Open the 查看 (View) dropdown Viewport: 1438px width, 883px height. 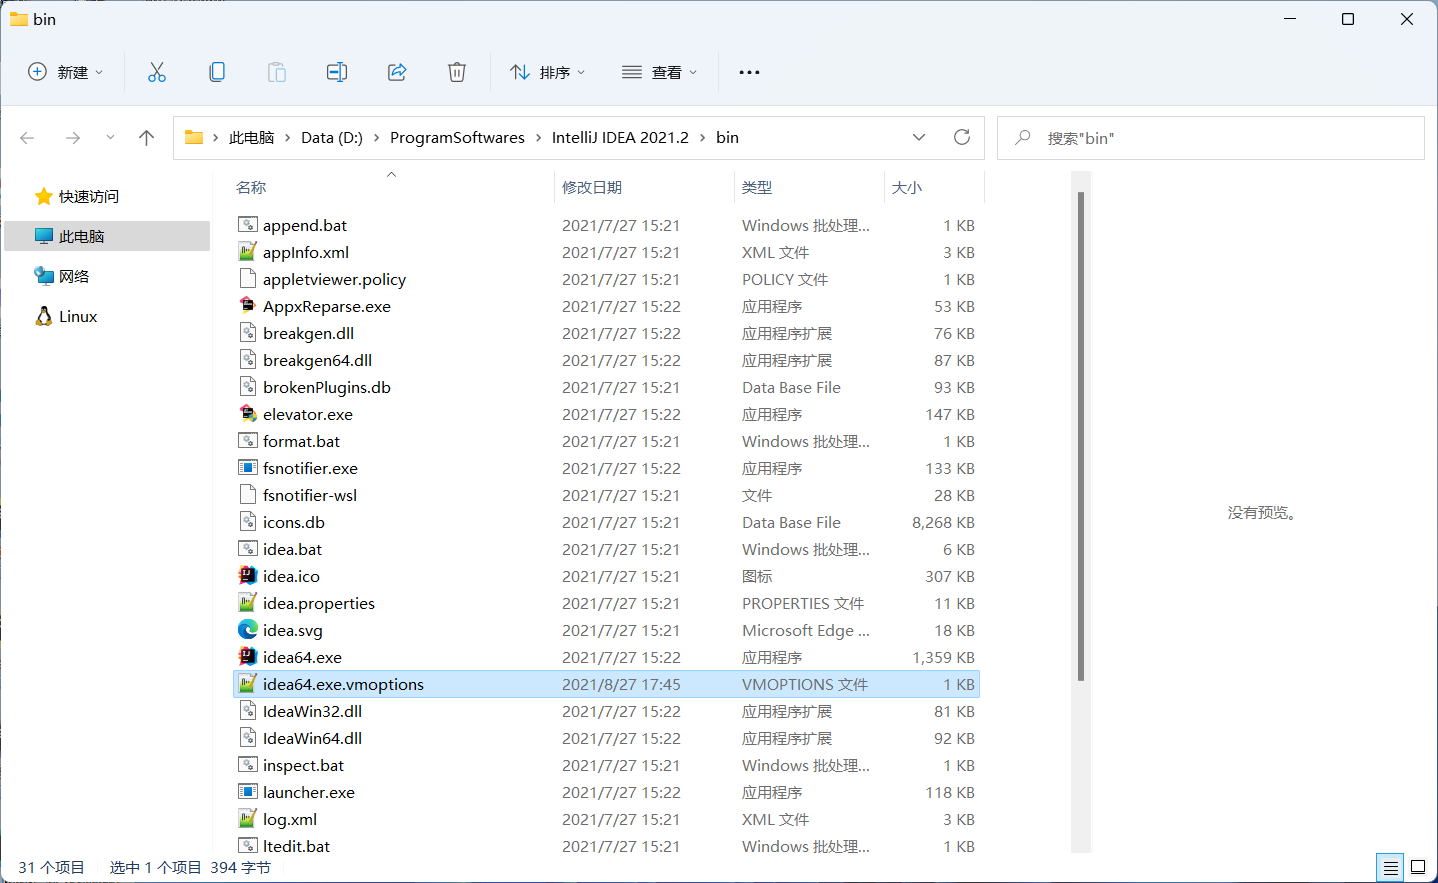659,72
